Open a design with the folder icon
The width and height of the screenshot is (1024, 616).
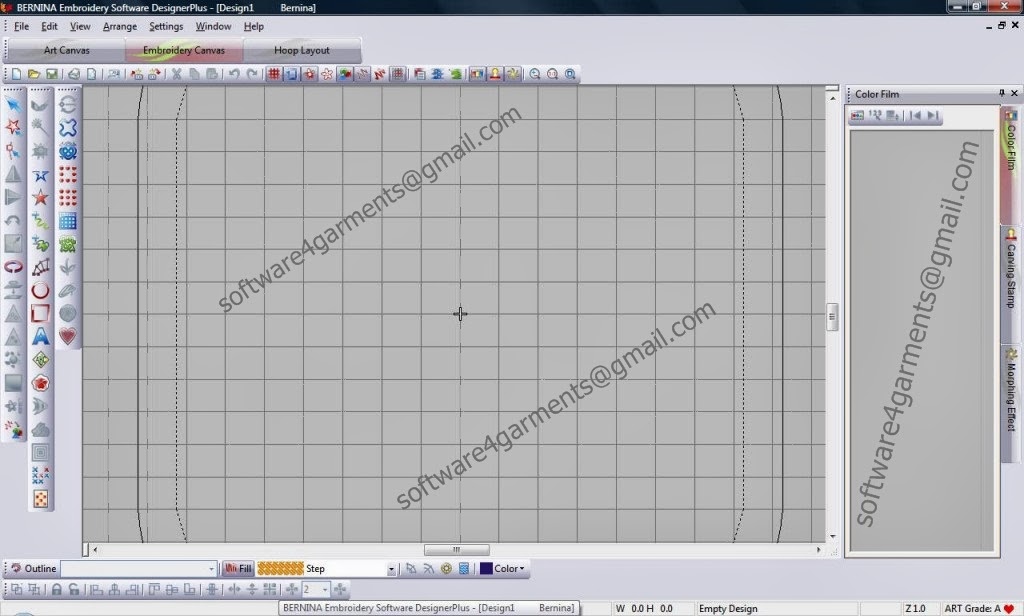pos(34,74)
